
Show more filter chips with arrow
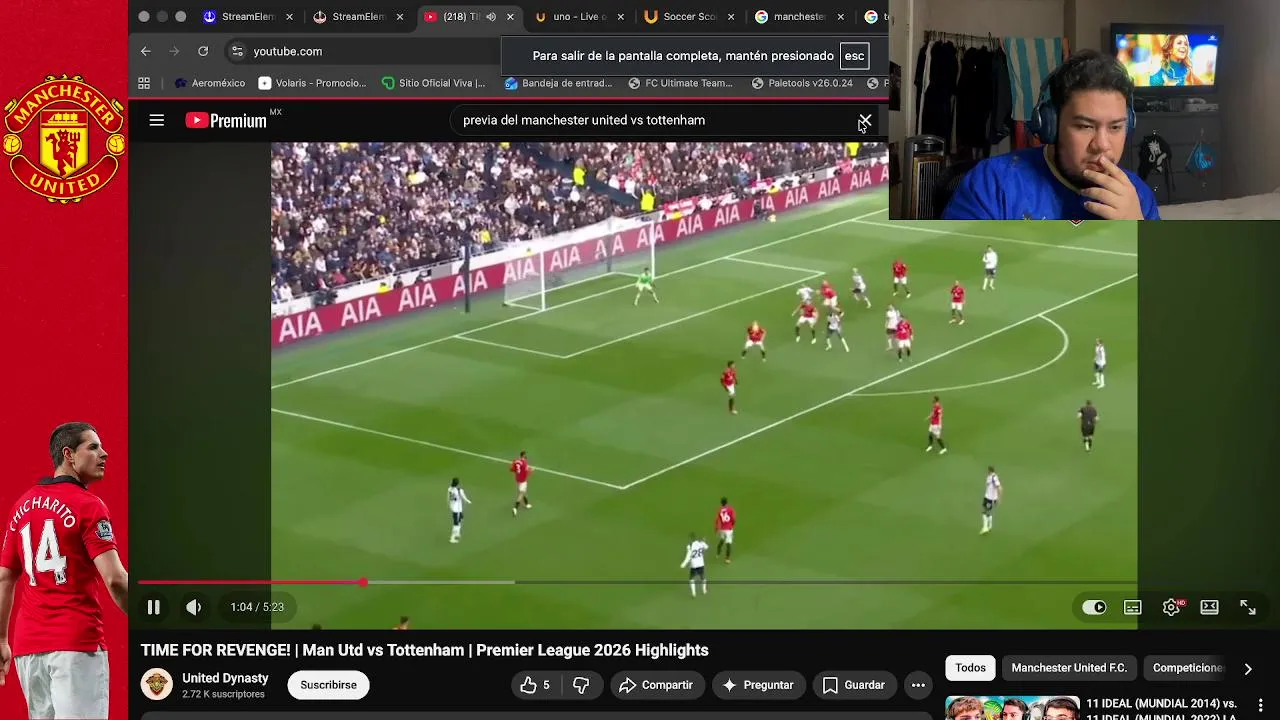(x=1248, y=668)
